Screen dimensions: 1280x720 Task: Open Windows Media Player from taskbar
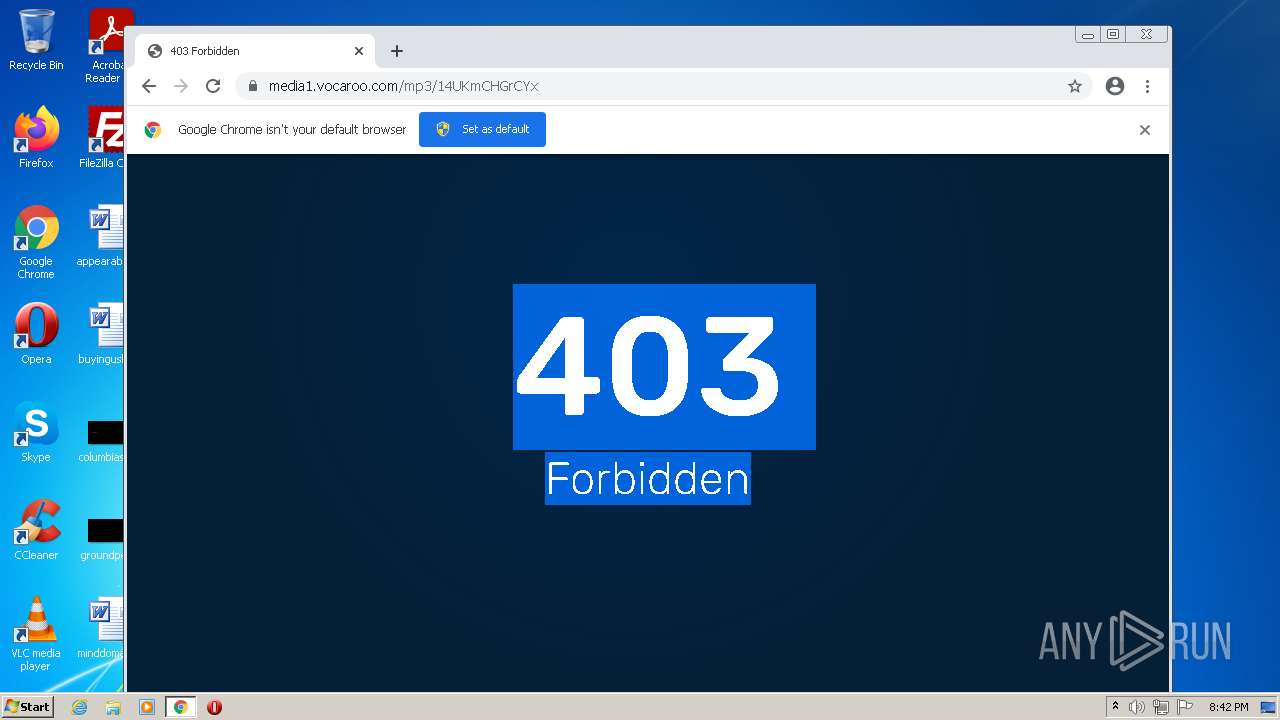(x=146, y=707)
